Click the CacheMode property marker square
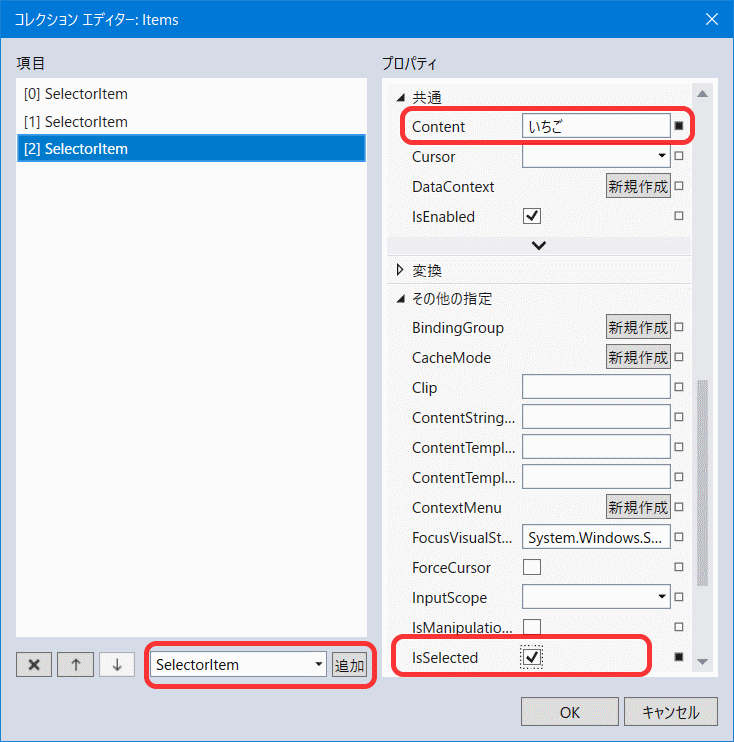The height and width of the screenshot is (742, 734). (x=679, y=357)
